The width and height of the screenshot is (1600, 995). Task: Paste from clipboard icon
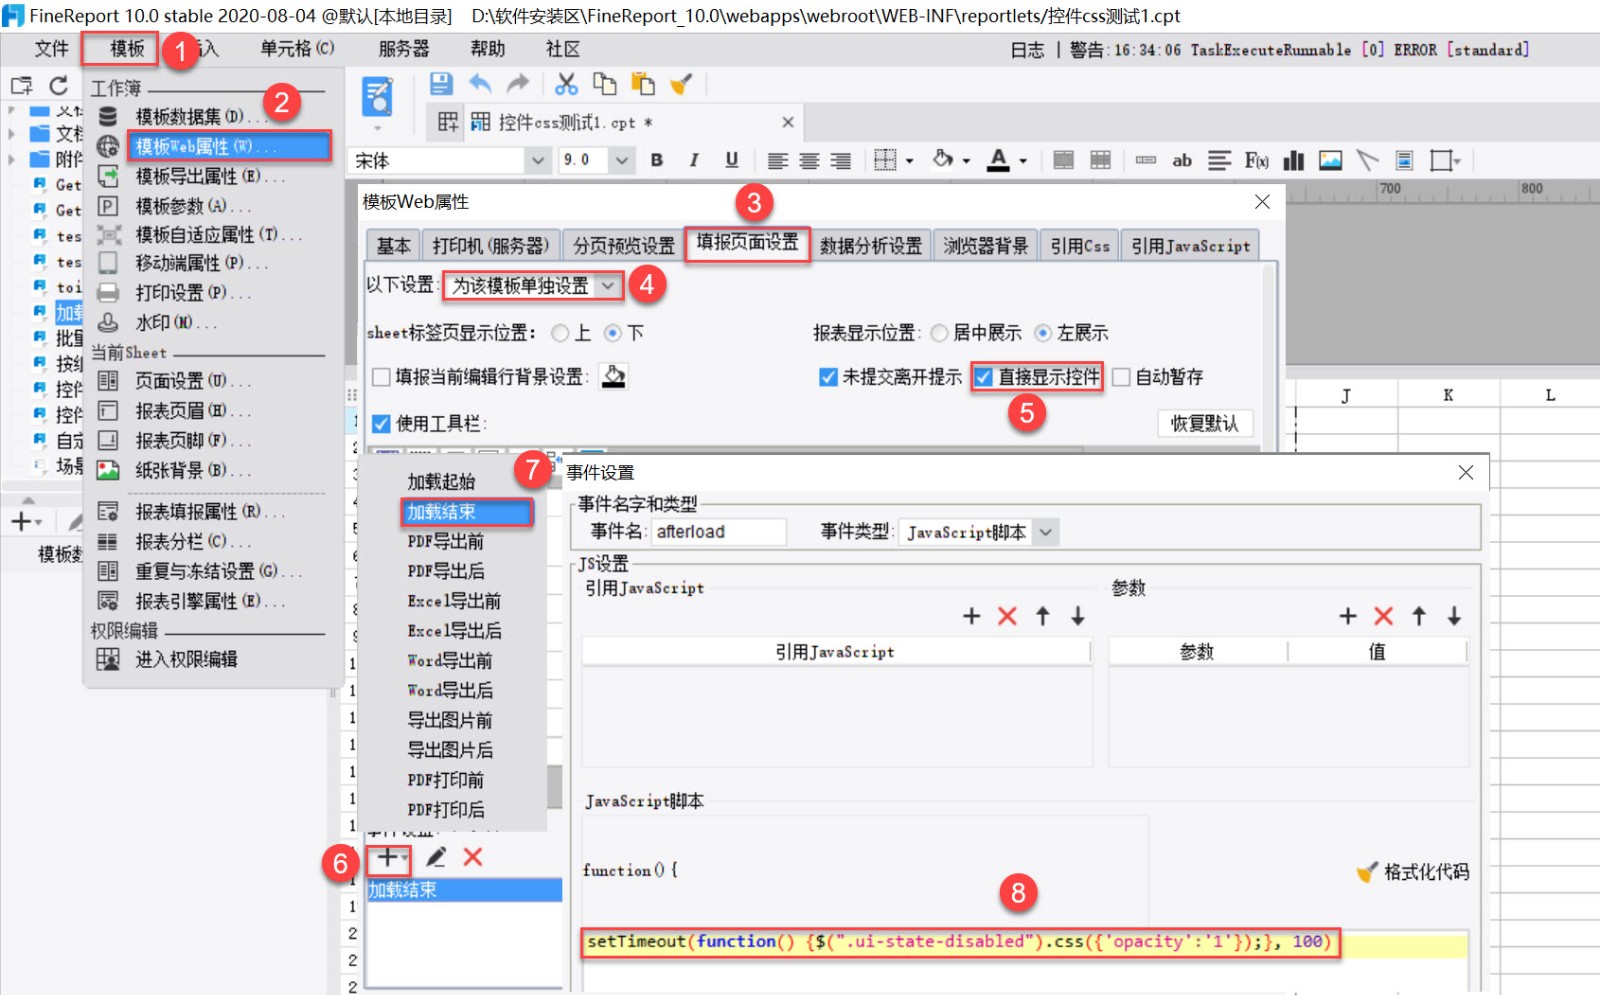pyautogui.click(x=643, y=84)
